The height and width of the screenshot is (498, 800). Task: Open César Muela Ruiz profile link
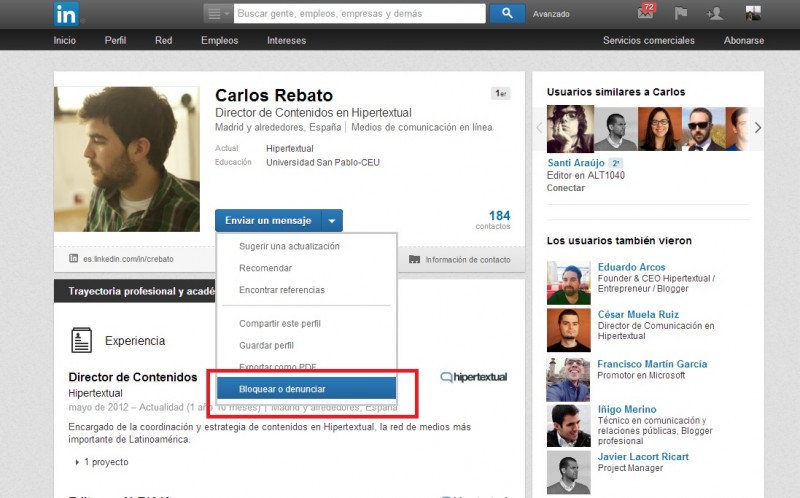638,314
